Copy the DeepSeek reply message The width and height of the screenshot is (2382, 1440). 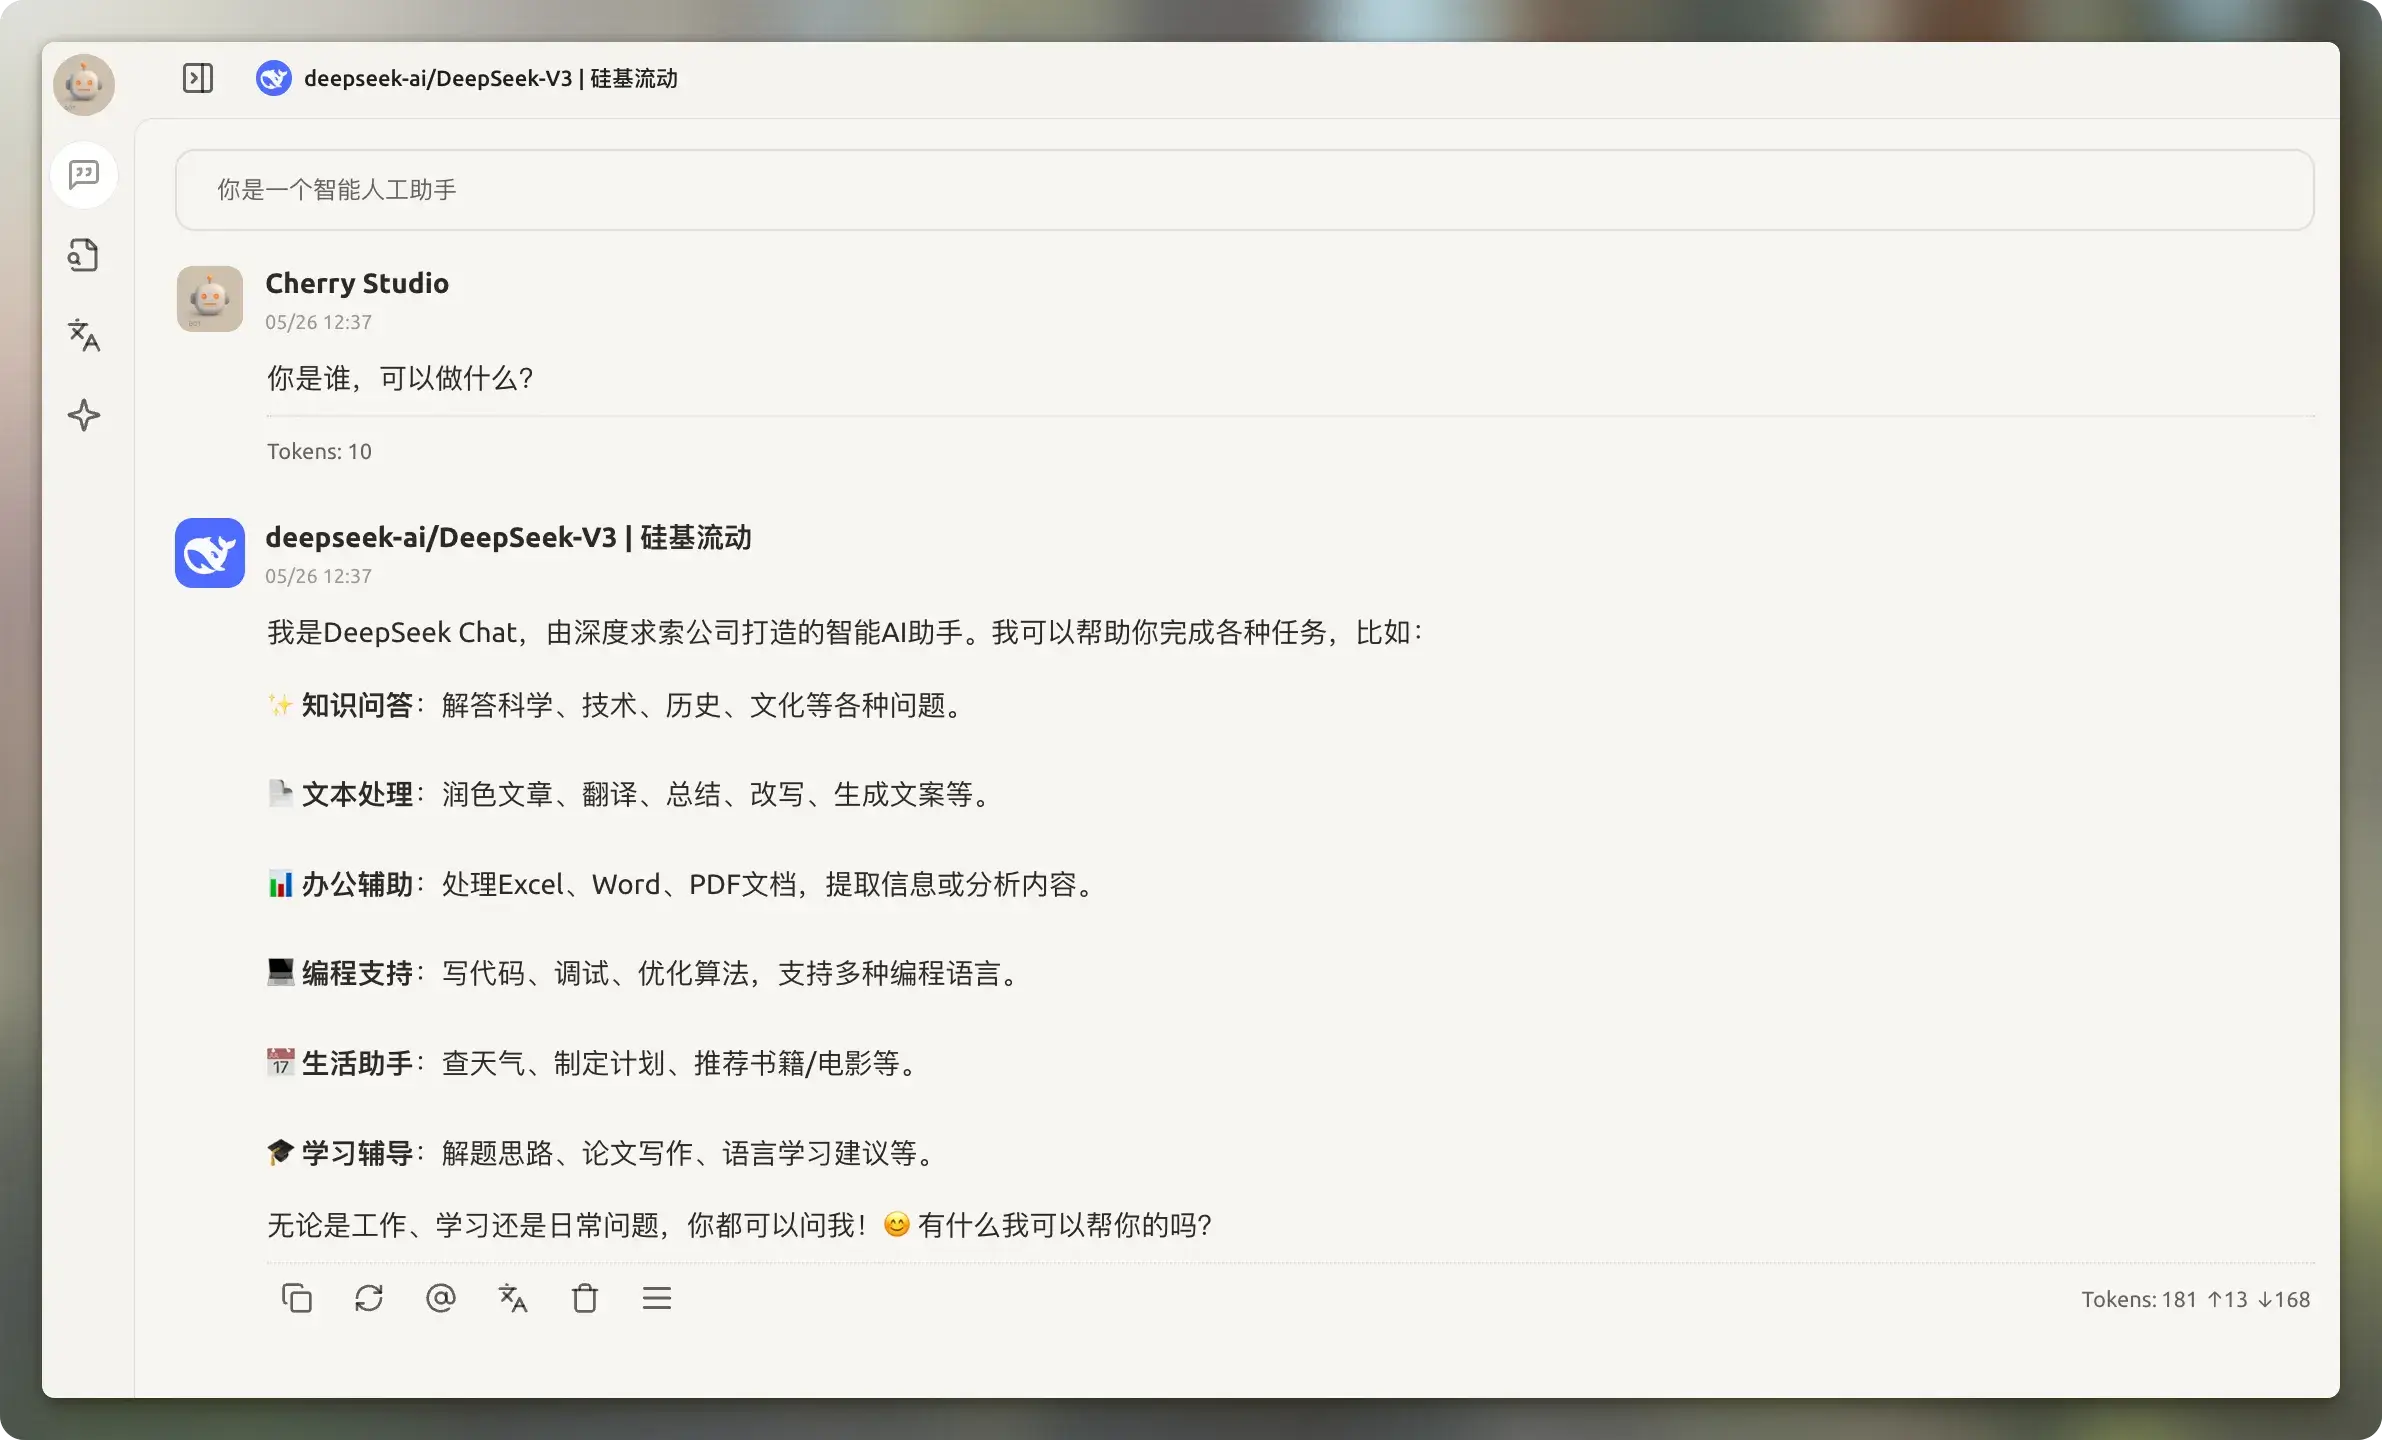pos(297,1298)
